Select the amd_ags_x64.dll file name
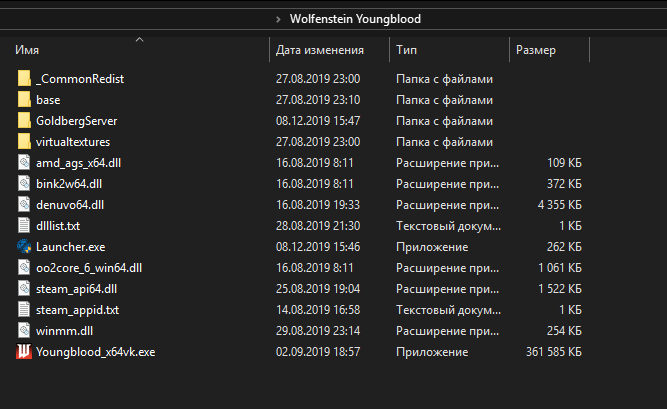The width and height of the screenshot is (667, 409). 79,163
